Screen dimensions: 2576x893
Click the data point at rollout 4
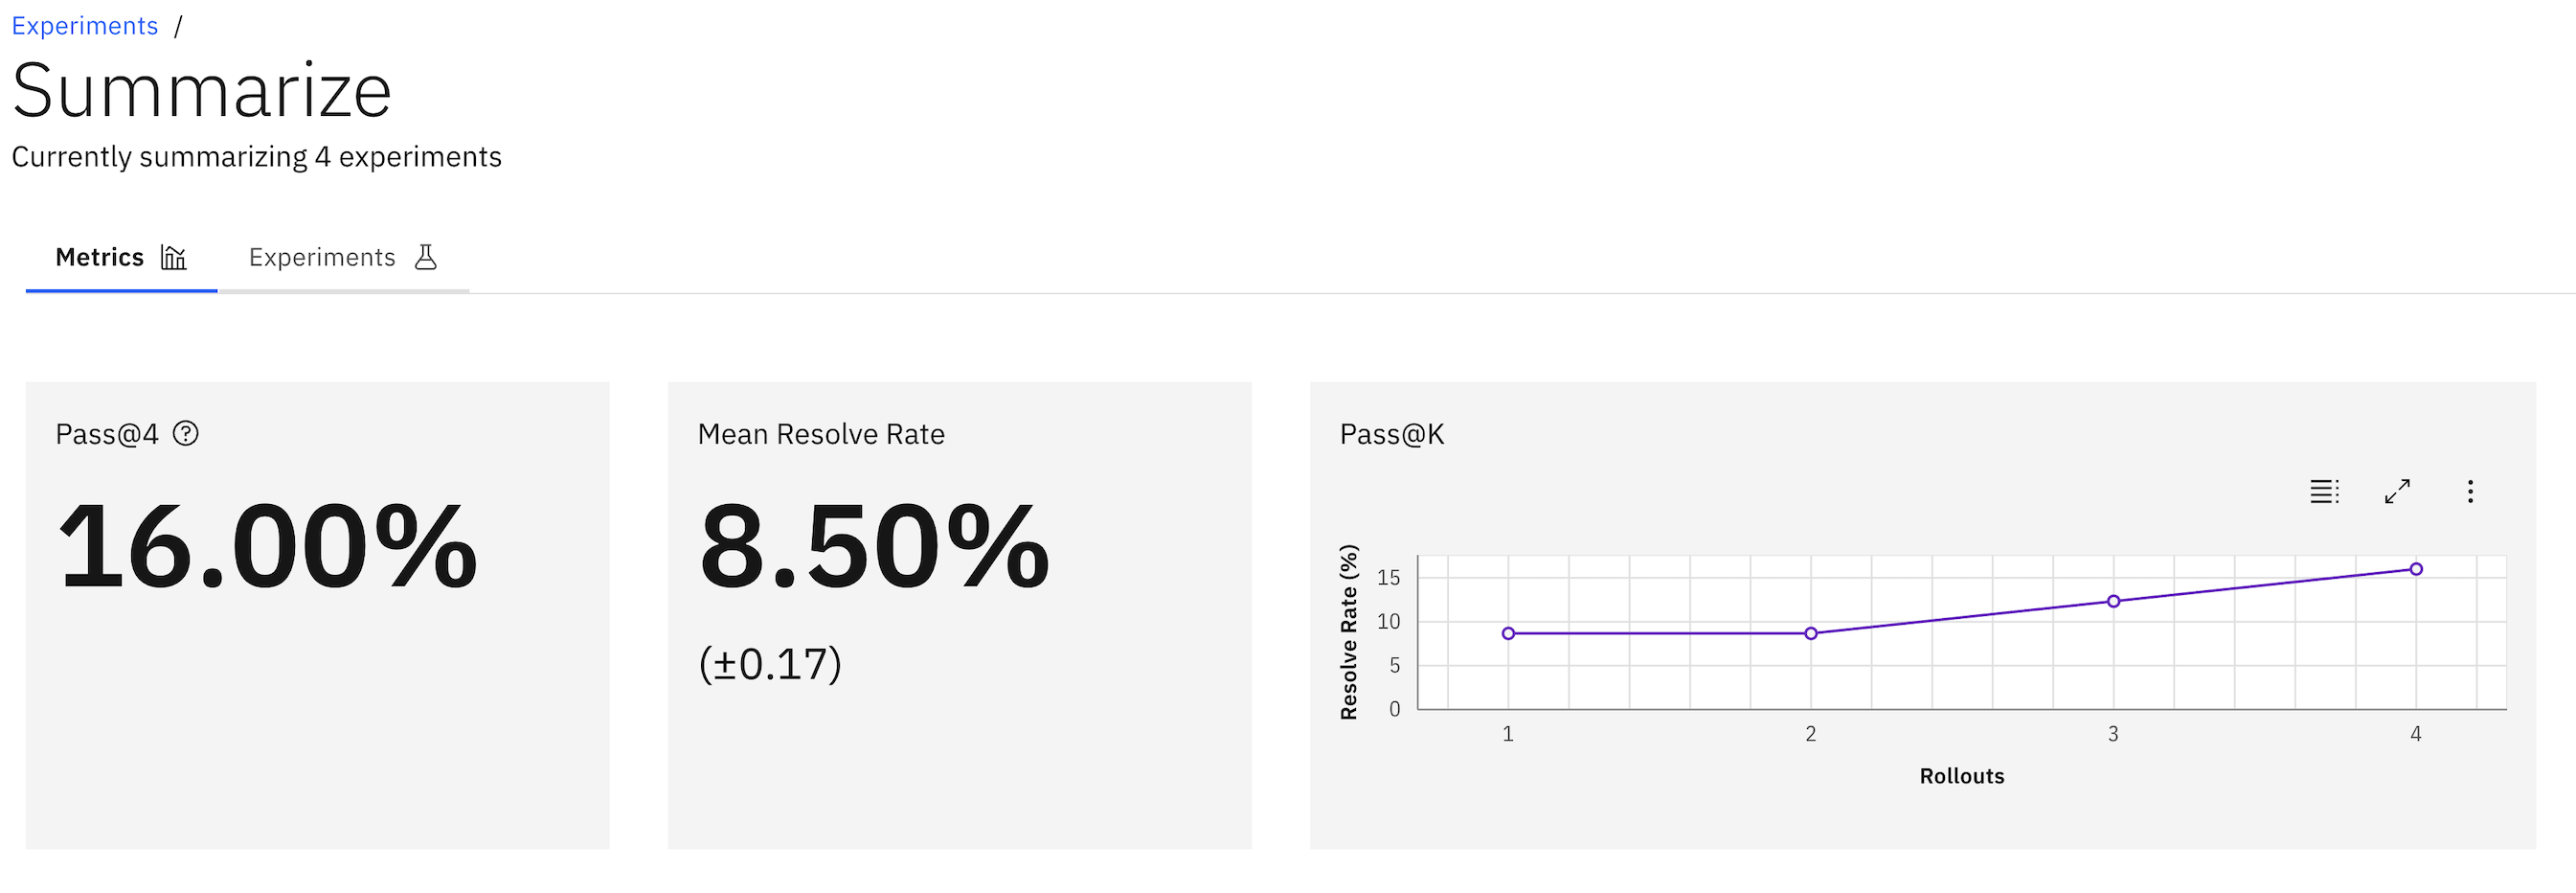2416,570
